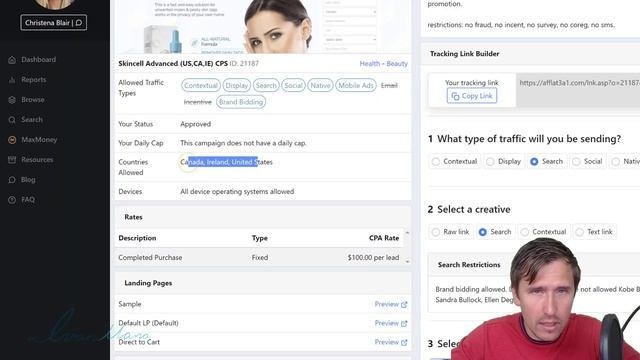Image resolution: width=640 pixels, height=360 pixels.
Task: Open MaxMoney in the sidebar
Action: (39, 140)
